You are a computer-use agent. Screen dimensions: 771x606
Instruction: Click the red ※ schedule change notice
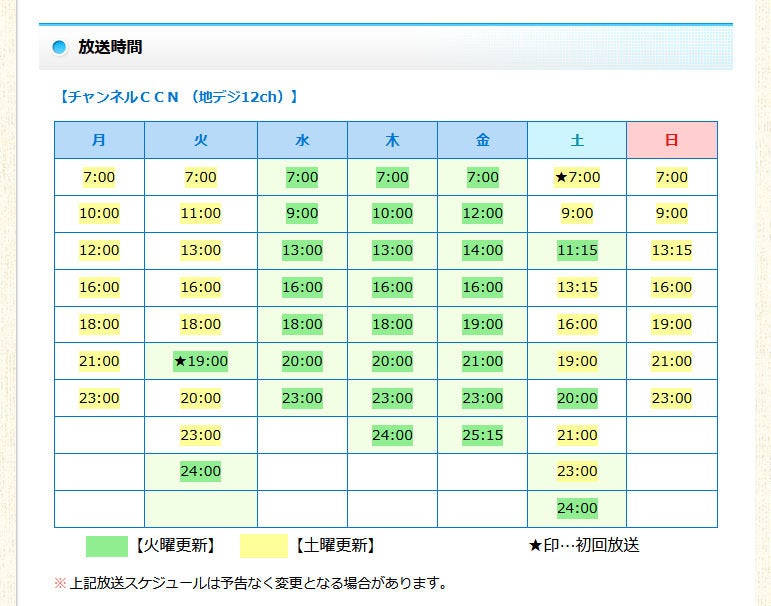251,583
